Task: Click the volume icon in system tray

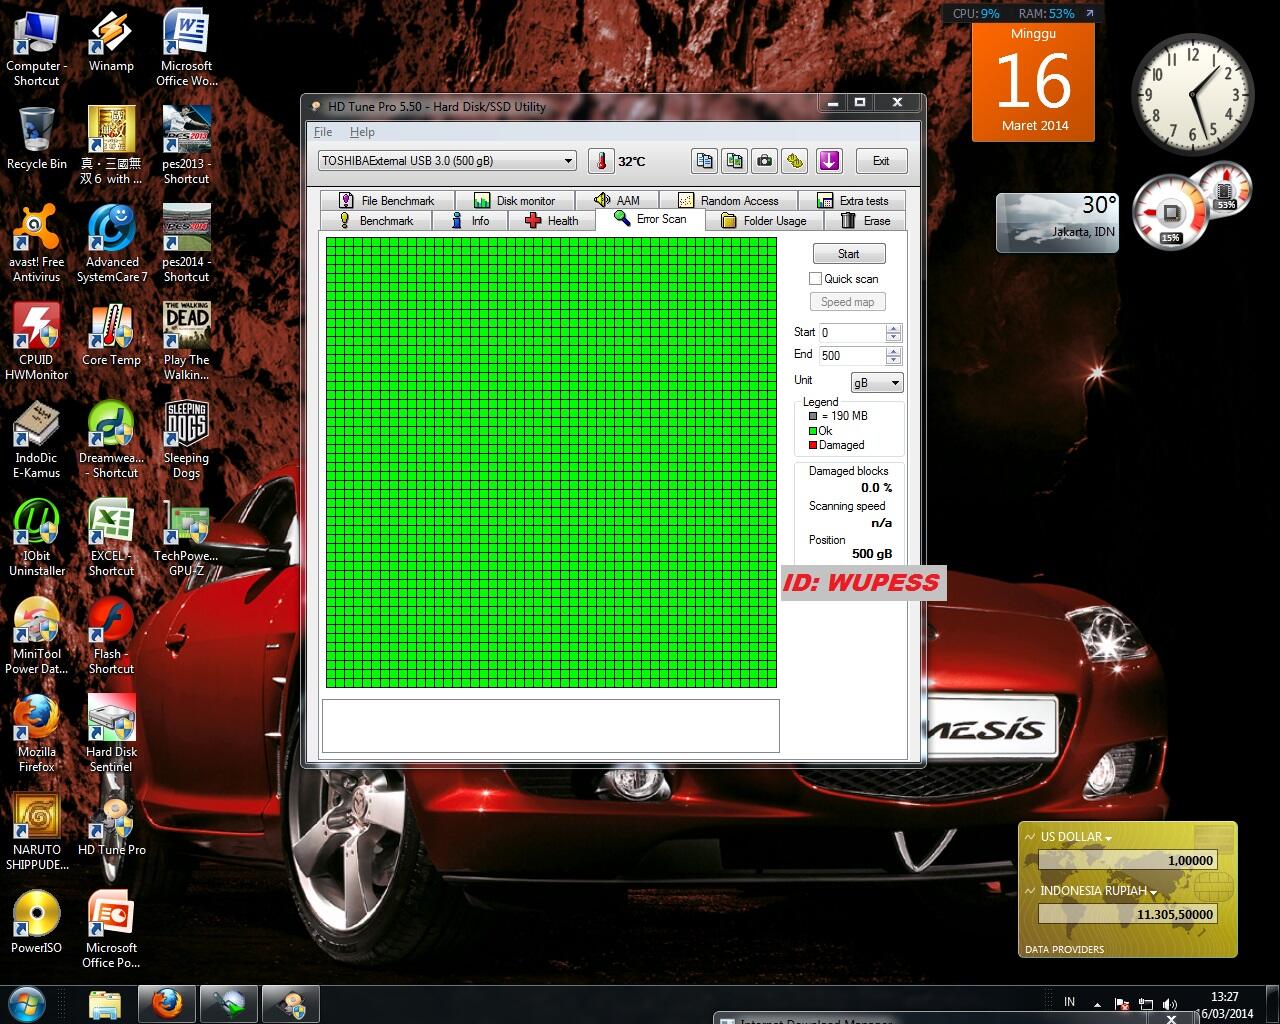Action: [x=1170, y=1004]
